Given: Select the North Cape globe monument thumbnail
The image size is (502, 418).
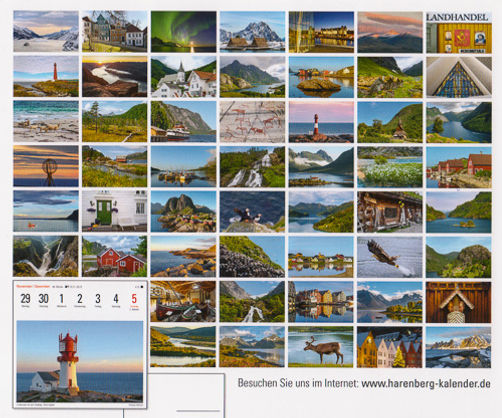Looking at the screenshot, I should click(46, 166).
